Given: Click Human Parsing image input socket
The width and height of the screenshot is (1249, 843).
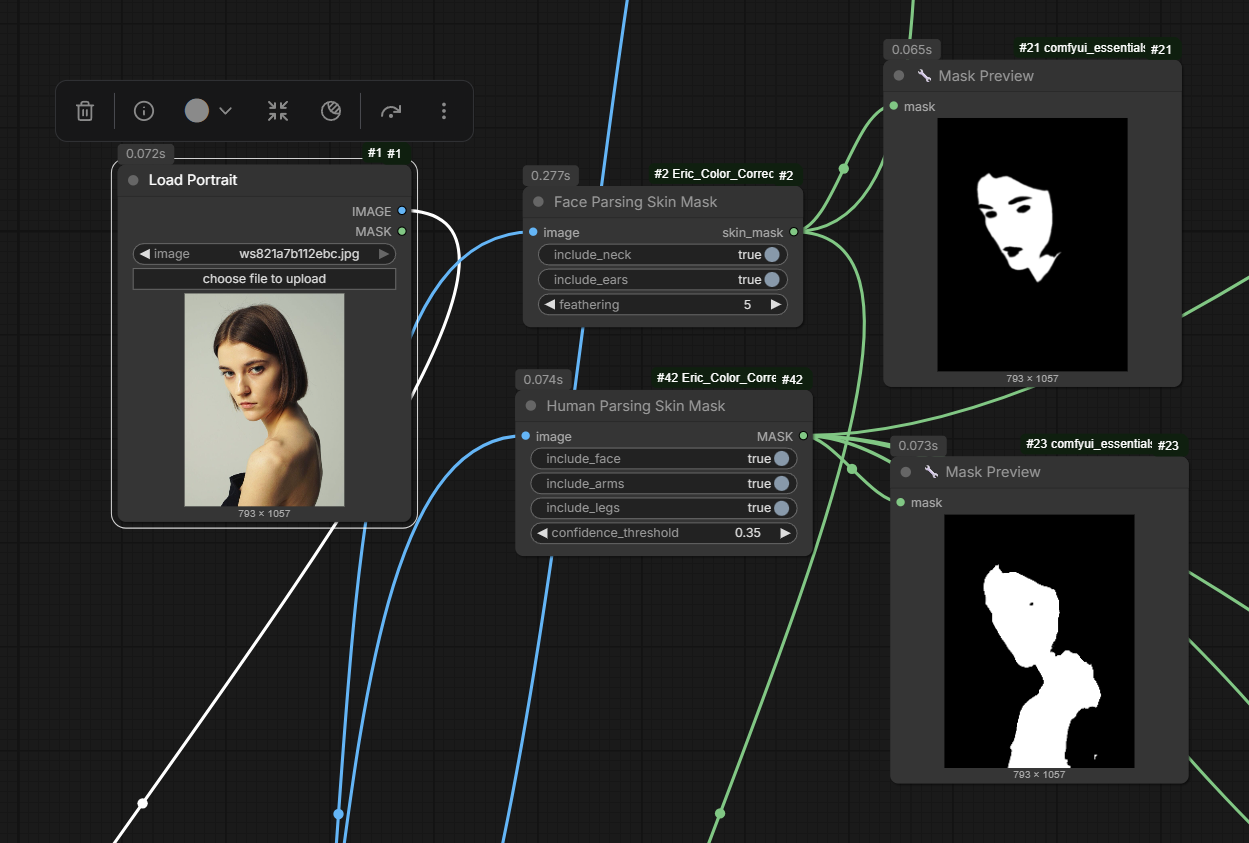Looking at the screenshot, I should pyautogui.click(x=526, y=436).
